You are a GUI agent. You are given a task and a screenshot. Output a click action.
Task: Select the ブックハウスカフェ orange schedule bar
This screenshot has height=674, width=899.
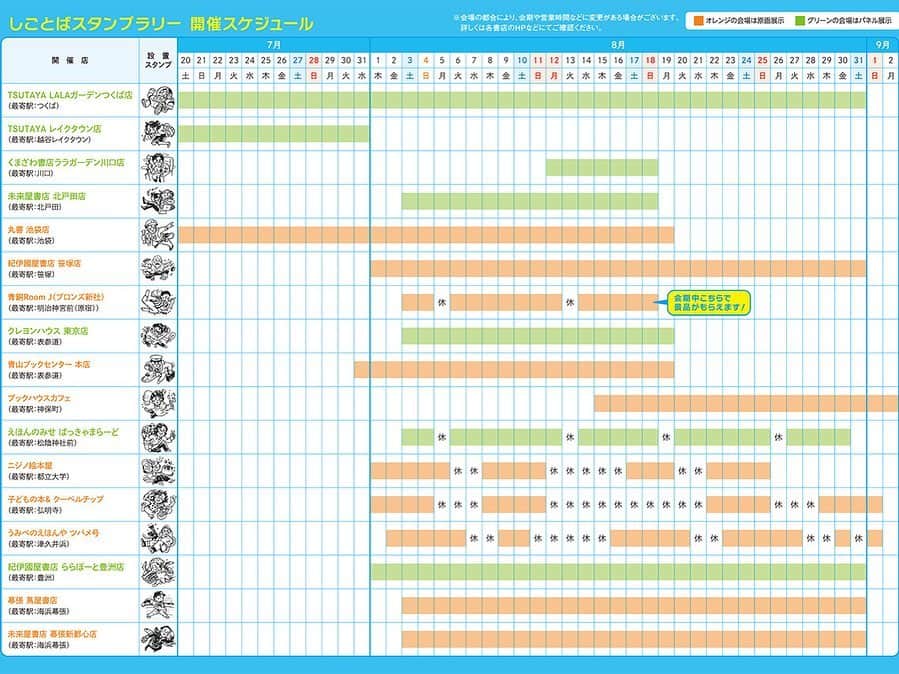(x=746, y=403)
